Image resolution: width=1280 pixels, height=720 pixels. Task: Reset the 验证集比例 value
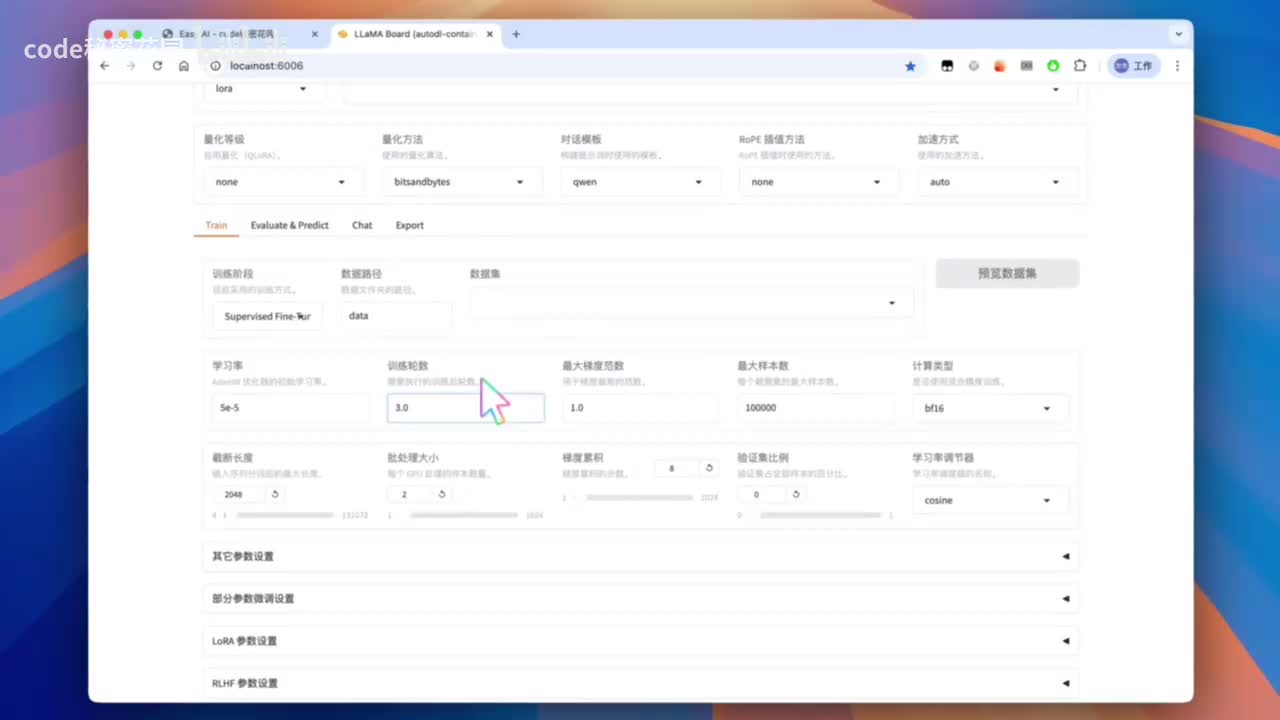pyautogui.click(x=796, y=494)
